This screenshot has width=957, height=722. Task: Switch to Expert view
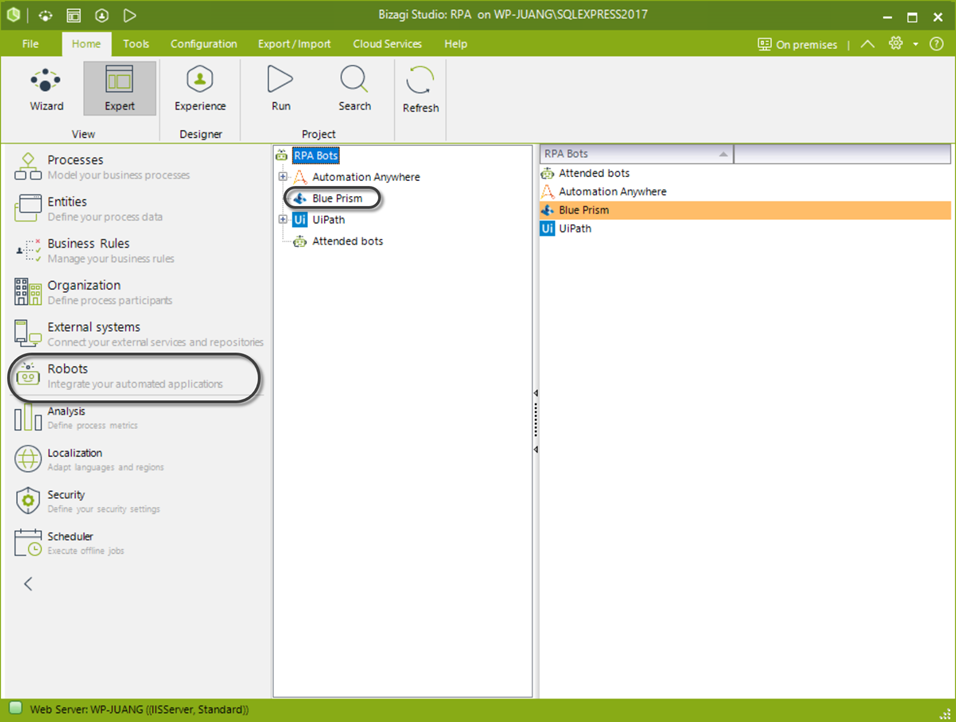pyautogui.click(x=120, y=89)
